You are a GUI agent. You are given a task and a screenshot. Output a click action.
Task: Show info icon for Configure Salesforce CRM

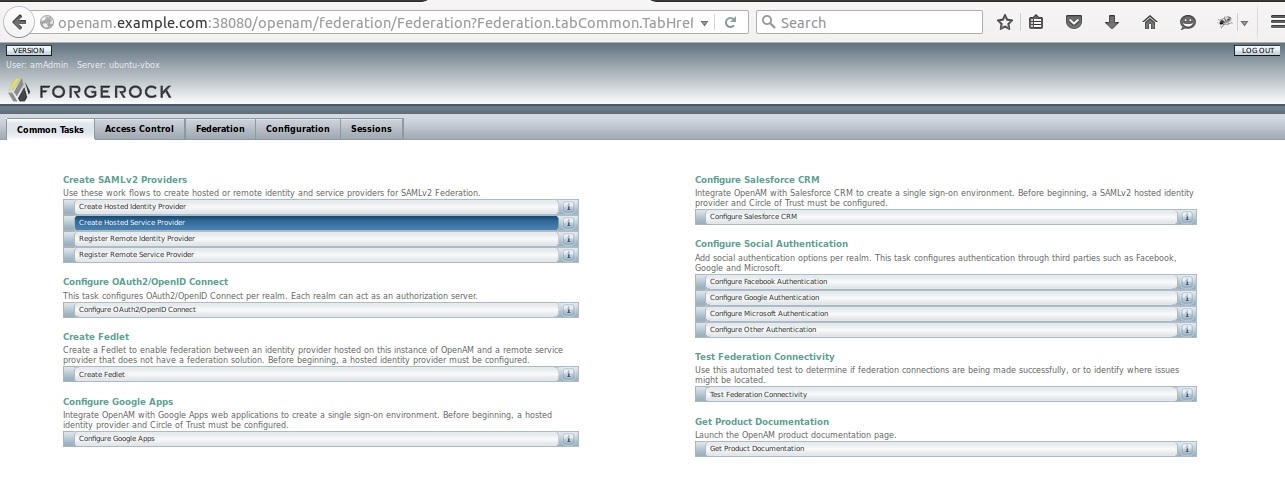[1187, 216]
